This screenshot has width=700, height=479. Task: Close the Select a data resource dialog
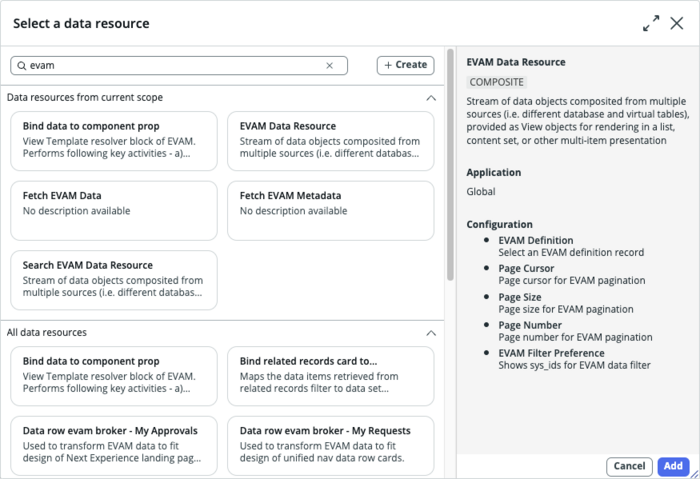tap(677, 23)
